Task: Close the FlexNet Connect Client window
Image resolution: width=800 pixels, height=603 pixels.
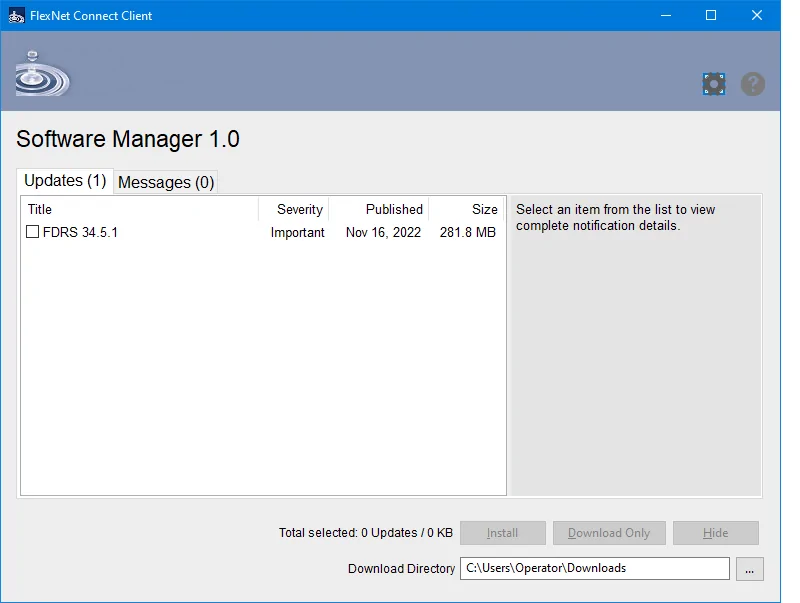Action: pos(758,16)
